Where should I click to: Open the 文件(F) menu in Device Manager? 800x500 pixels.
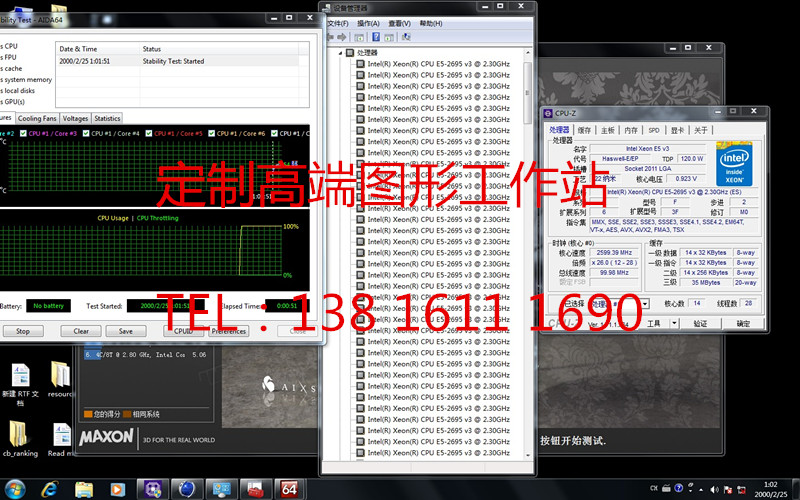[338, 23]
